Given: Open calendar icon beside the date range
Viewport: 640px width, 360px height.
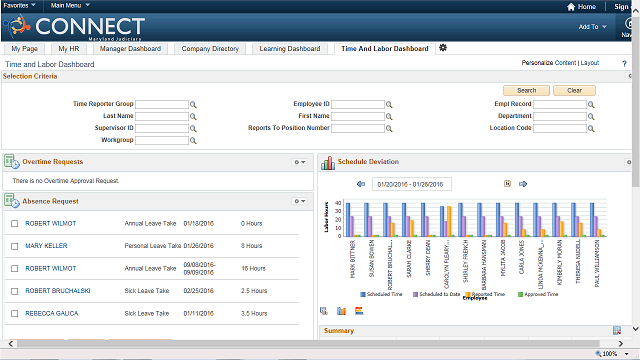Looking at the screenshot, I should 507,184.
